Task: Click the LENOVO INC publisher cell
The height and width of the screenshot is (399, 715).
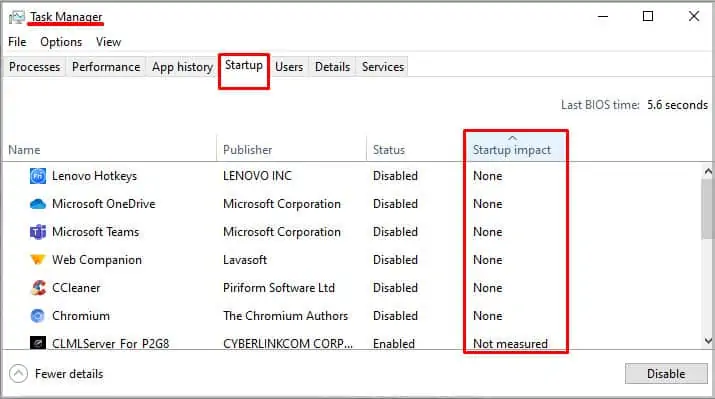Action: (258, 176)
